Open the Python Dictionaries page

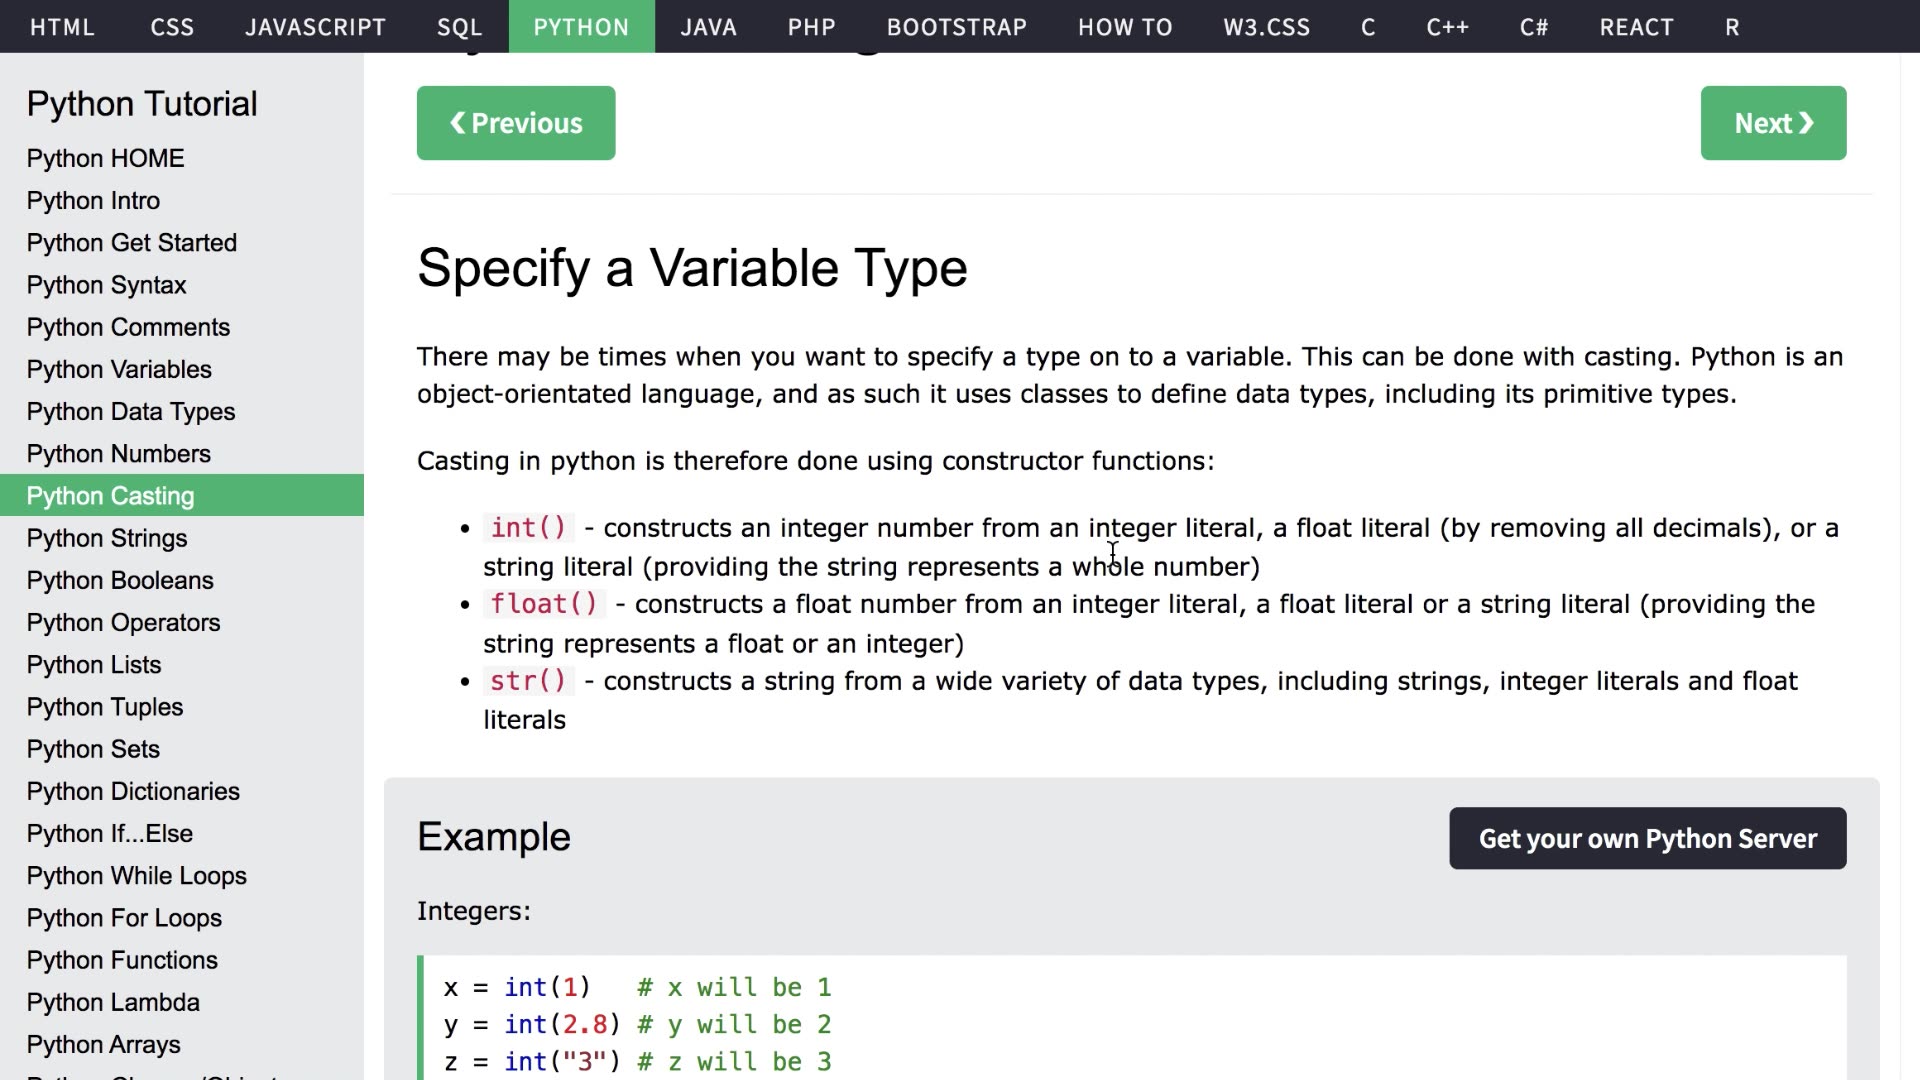click(133, 791)
